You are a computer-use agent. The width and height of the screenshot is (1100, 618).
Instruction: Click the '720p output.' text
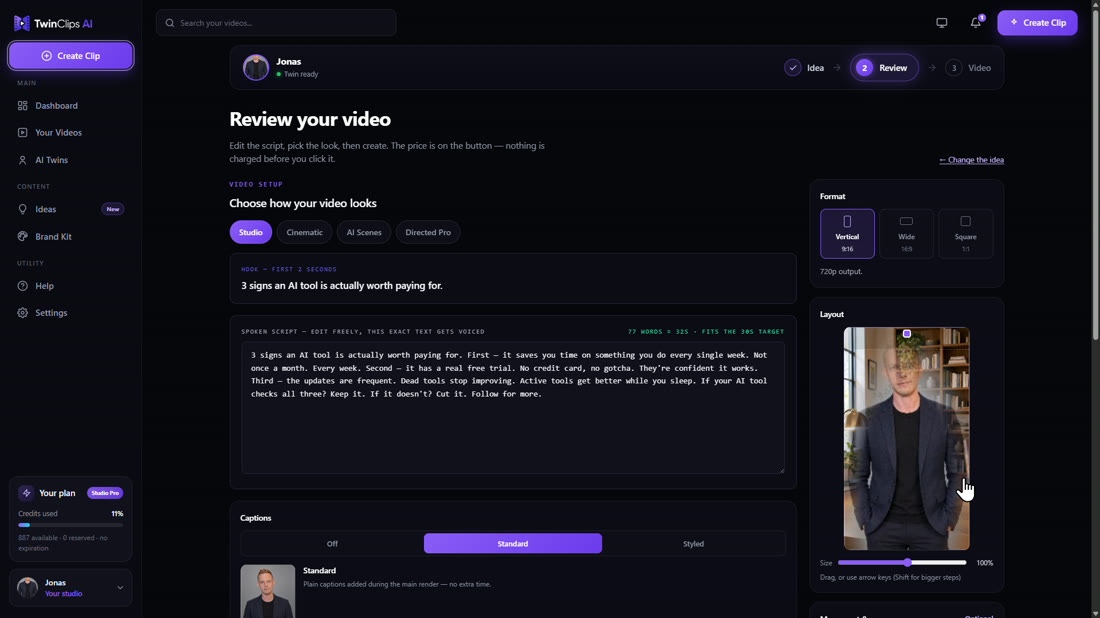tap(841, 271)
